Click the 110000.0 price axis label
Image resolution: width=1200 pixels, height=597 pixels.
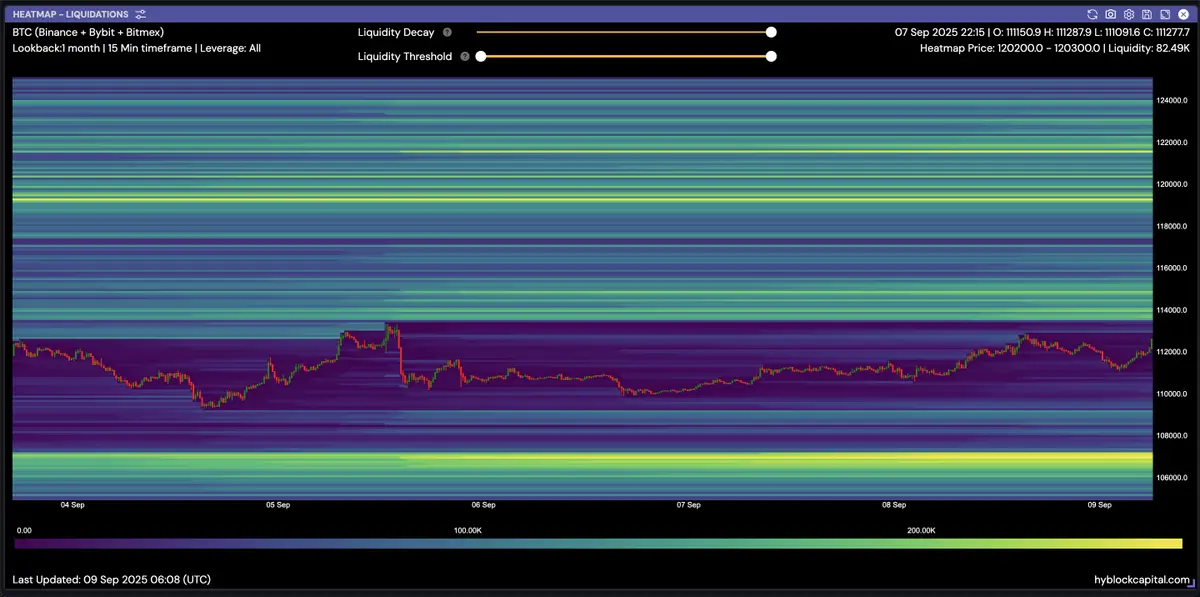coord(1172,394)
